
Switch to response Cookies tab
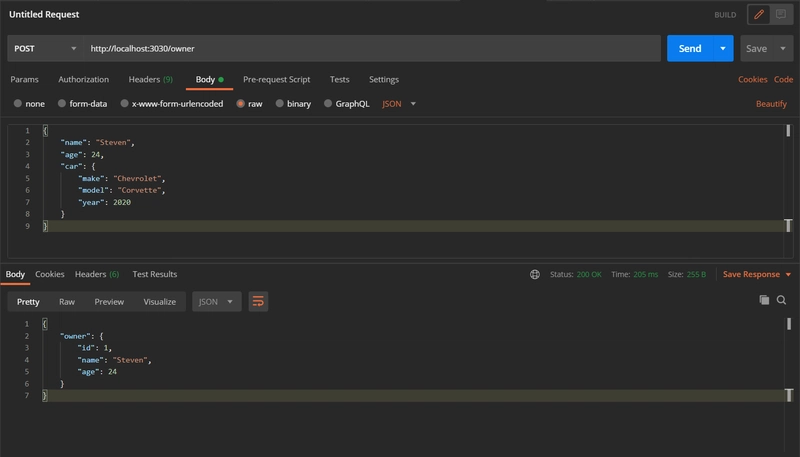point(49,274)
